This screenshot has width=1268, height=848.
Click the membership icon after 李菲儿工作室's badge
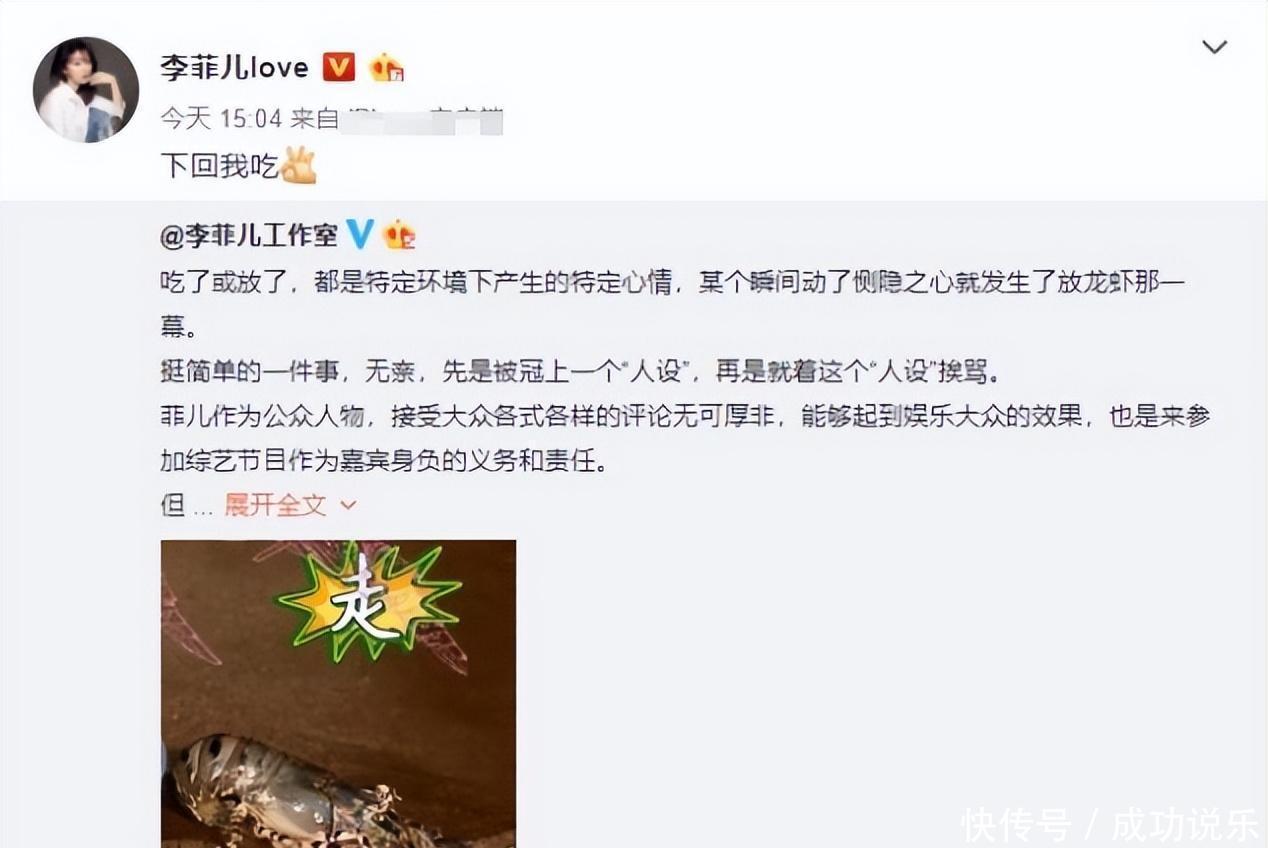399,234
